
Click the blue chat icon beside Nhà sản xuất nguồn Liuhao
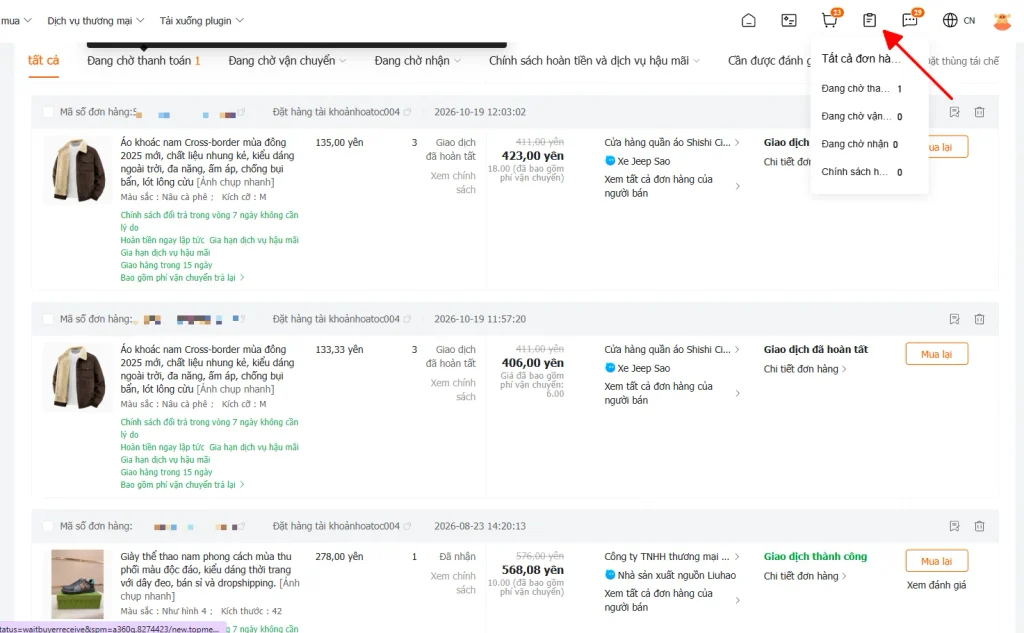(x=610, y=575)
